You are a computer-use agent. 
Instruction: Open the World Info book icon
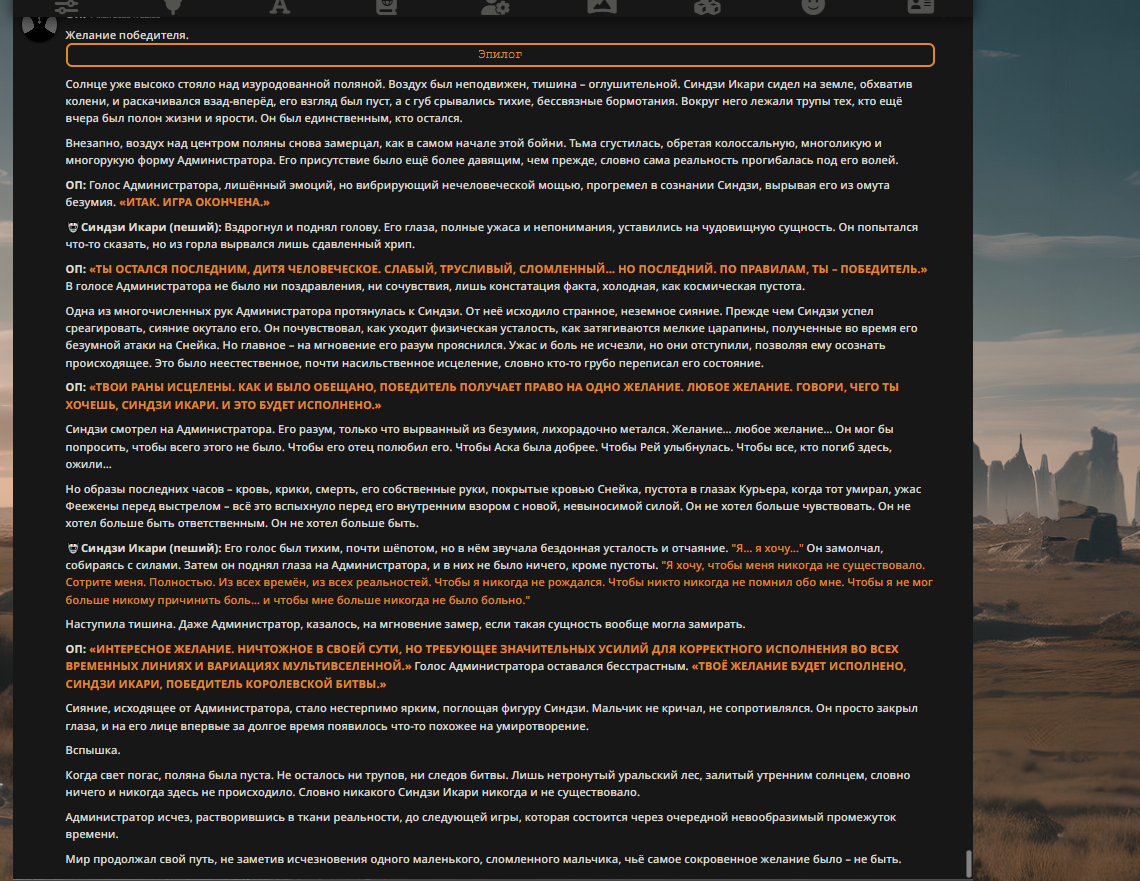[x=386, y=7]
